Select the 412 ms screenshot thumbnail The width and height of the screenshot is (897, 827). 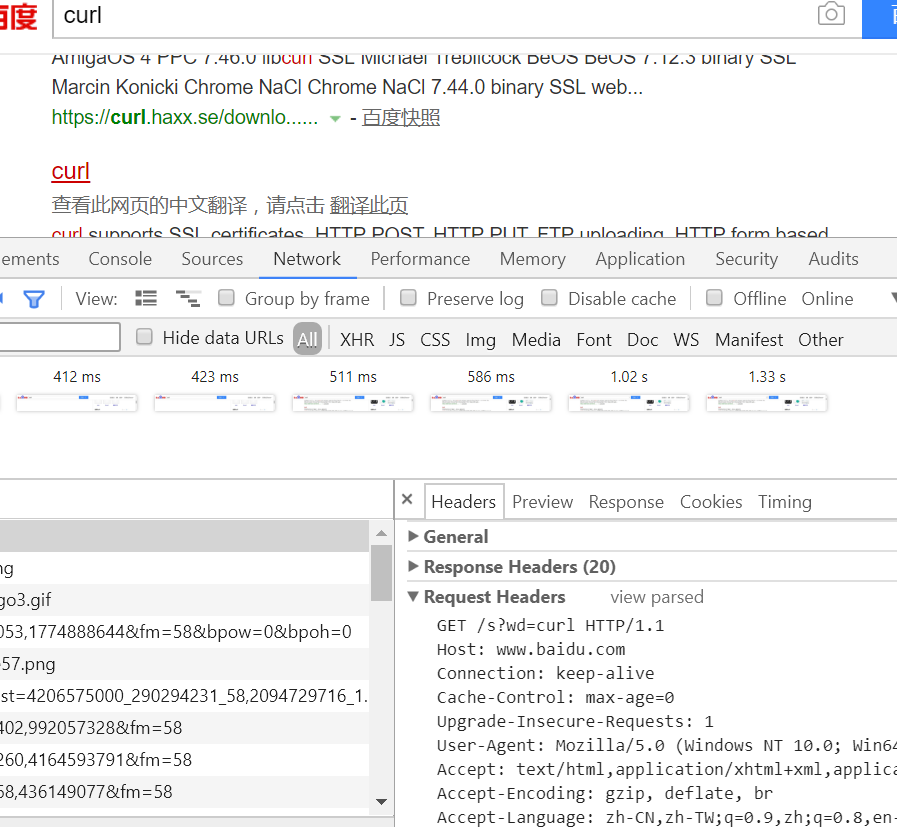pyautogui.click(x=77, y=403)
